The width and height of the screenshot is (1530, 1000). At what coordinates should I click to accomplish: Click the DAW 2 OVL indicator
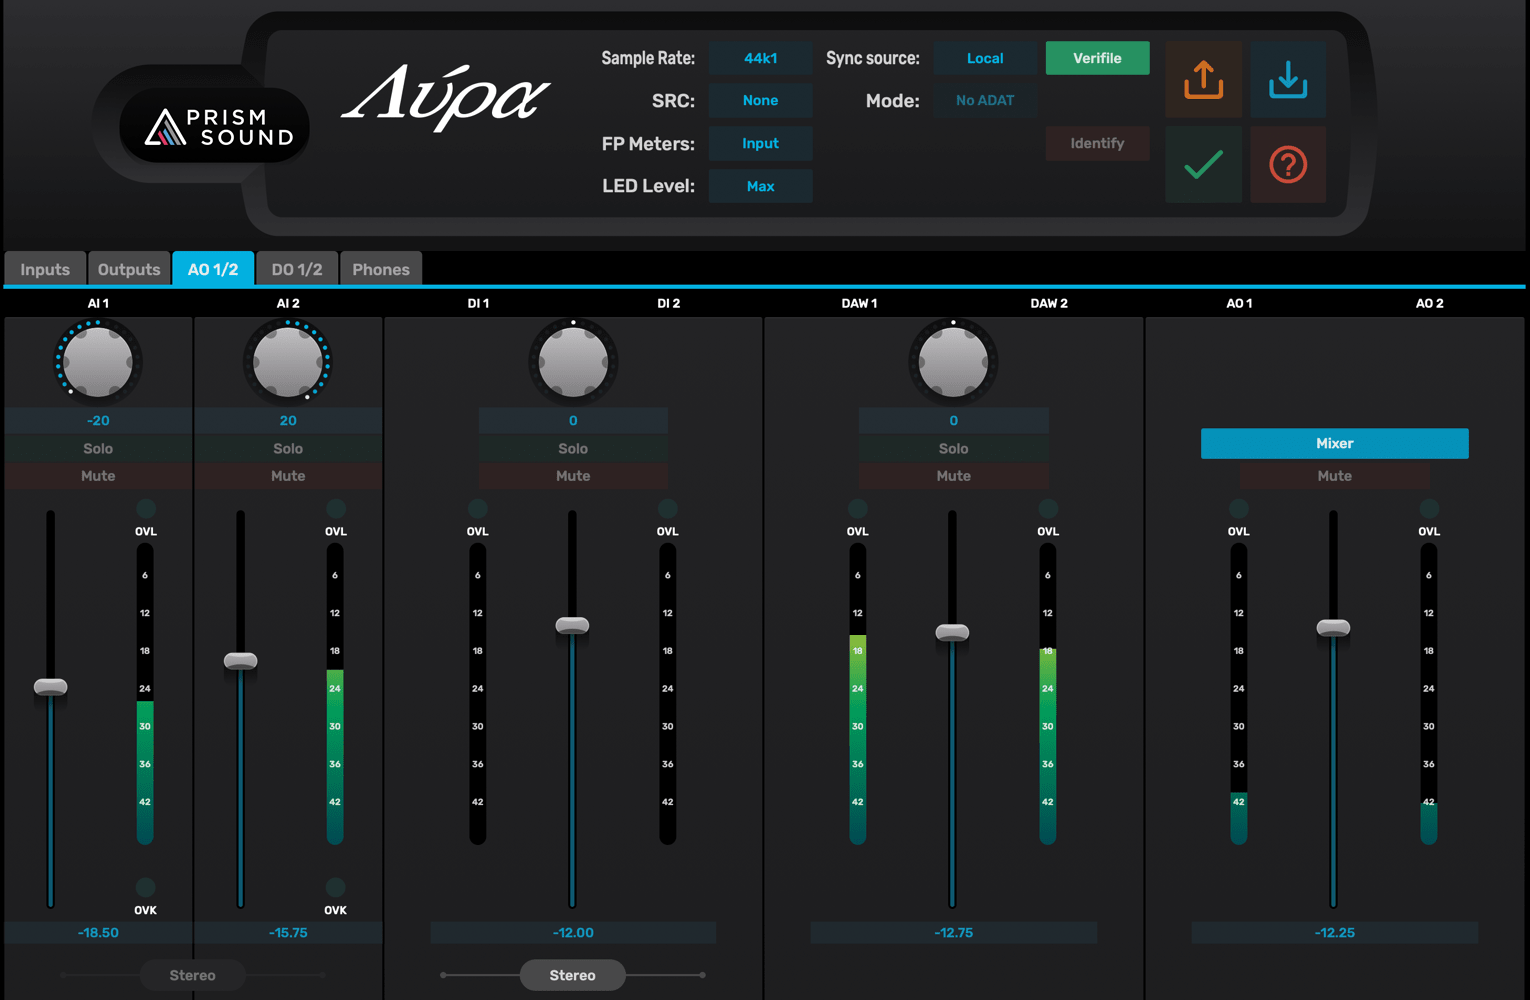tap(1048, 508)
